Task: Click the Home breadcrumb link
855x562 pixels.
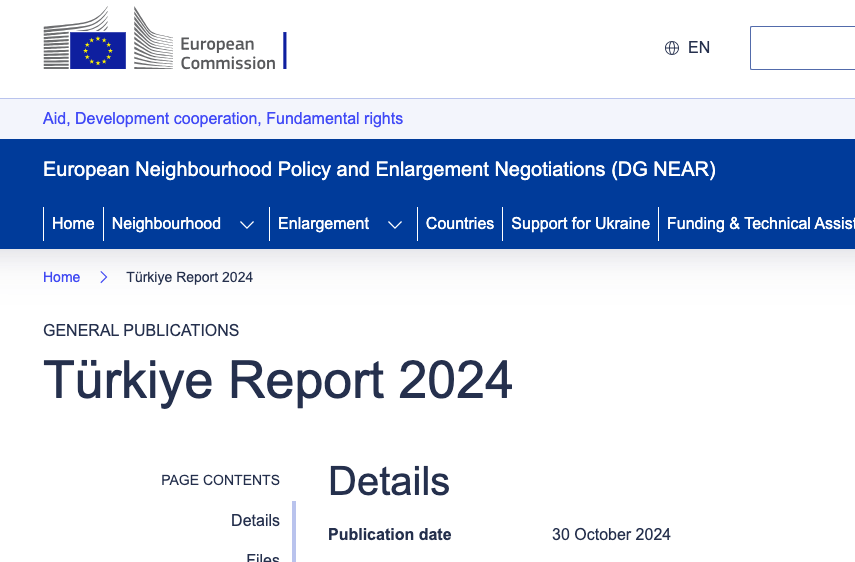Action: 62,277
